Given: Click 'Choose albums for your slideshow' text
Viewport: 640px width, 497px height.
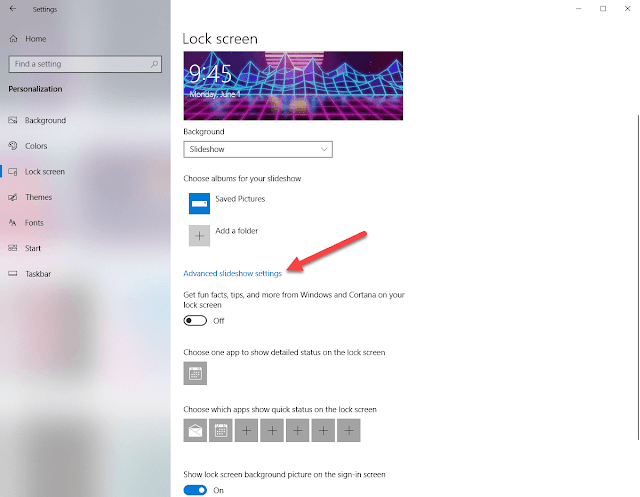Looking at the screenshot, I should (242, 179).
